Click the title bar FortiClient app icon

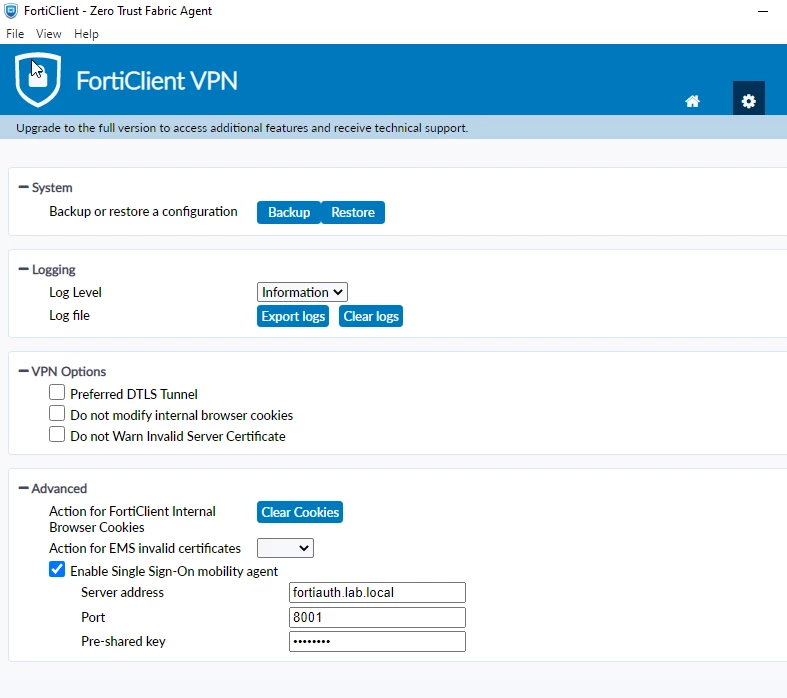11,11
